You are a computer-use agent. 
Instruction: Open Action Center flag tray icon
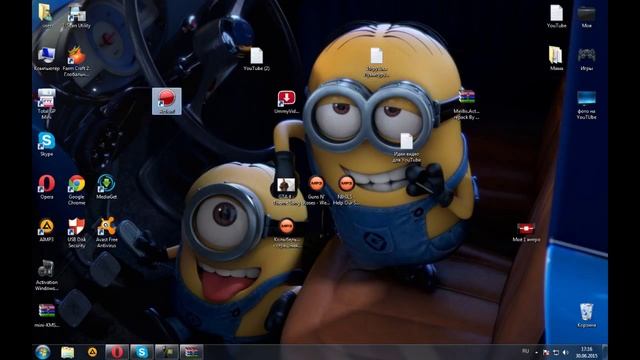[546, 352]
